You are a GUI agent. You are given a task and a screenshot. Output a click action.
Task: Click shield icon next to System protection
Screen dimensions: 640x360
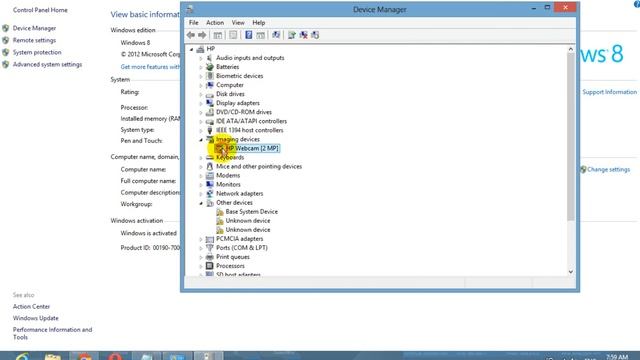pyautogui.click(x=5, y=52)
